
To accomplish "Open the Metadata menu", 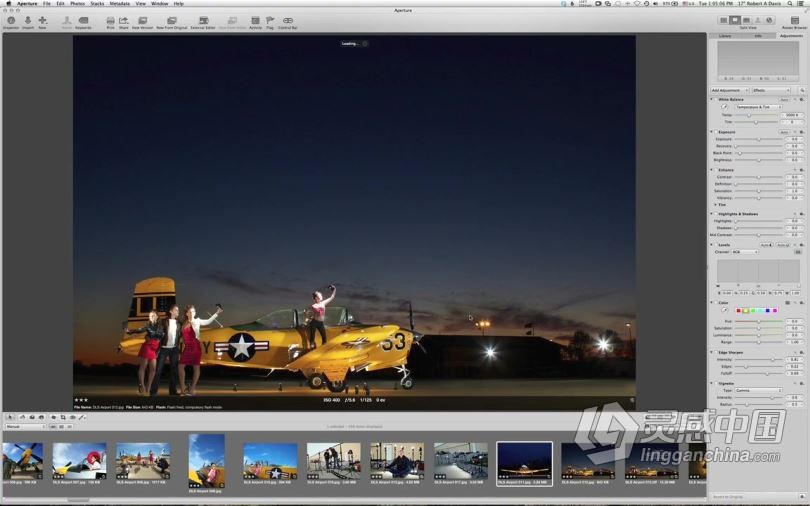I will coord(119,3).
